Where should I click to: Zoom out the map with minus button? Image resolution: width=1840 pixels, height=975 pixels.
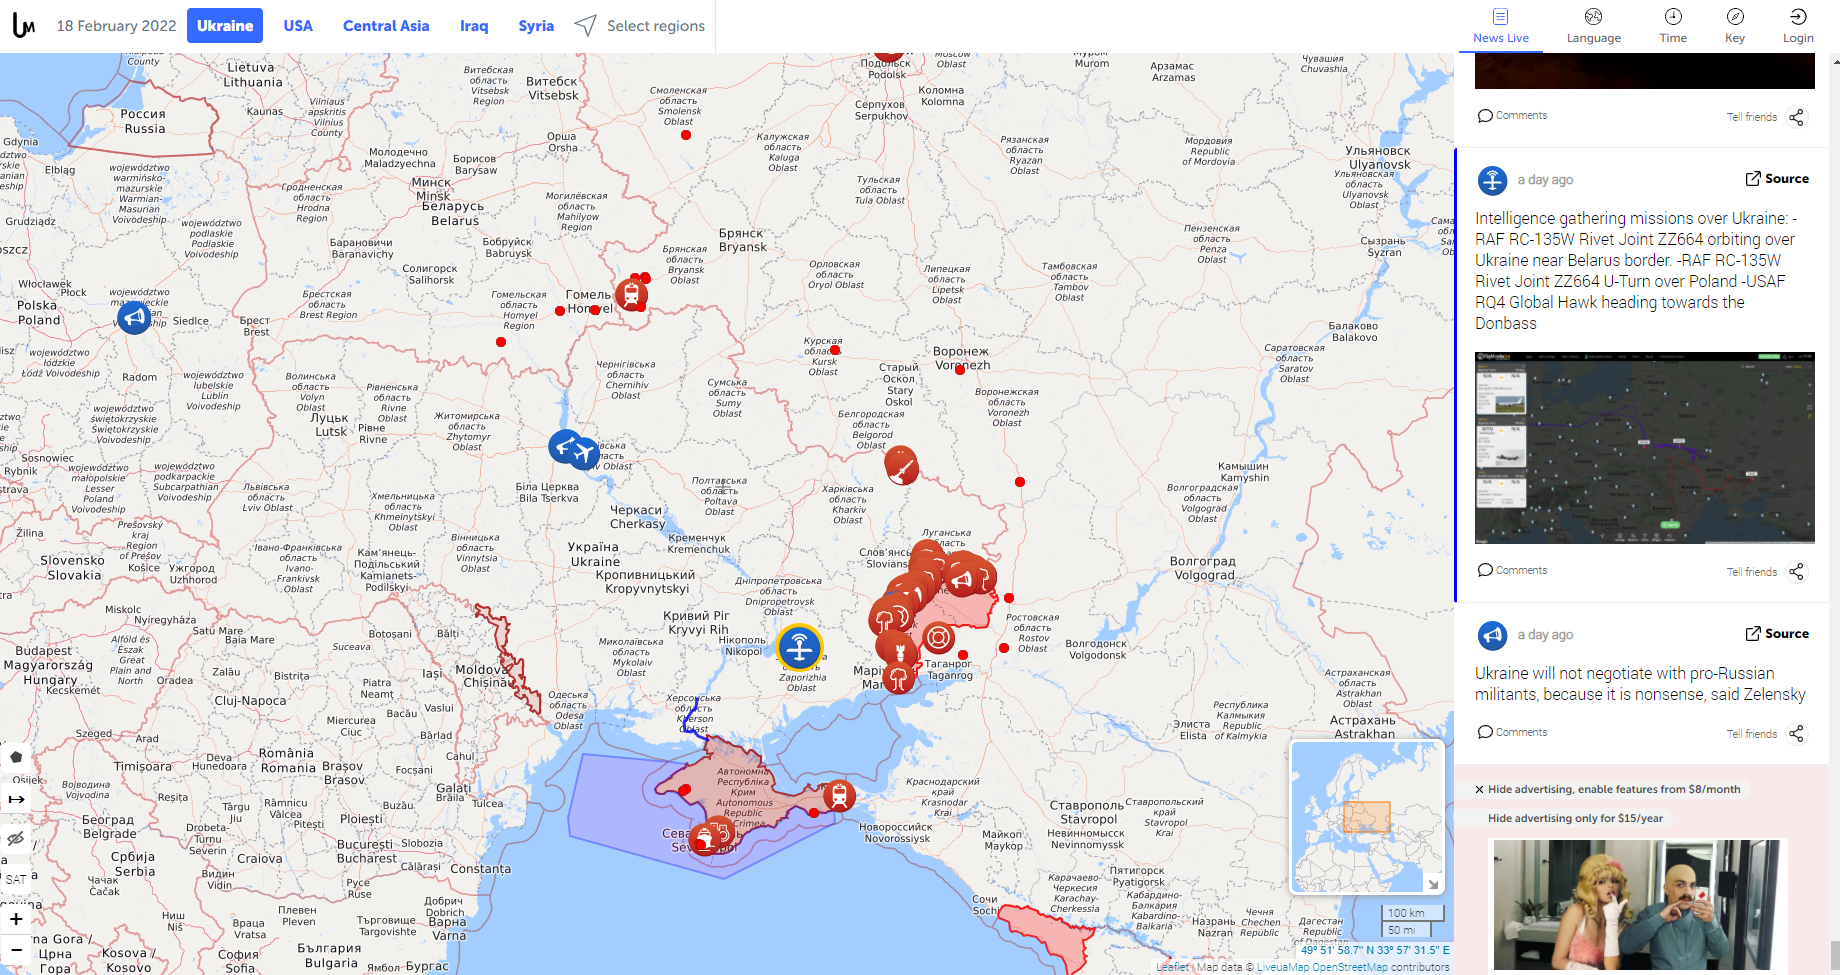pos(16,949)
